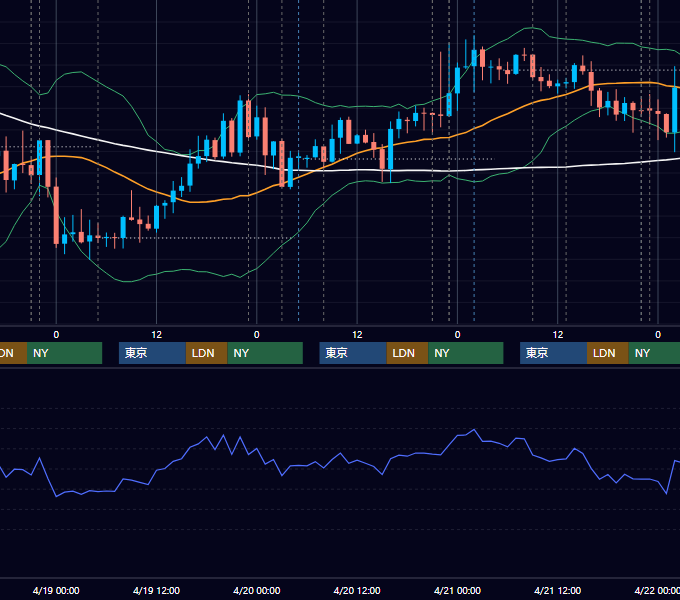Viewport: 680px width, 600px height.
Task: Select the NY session block starting late 4/20
Action: point(466,353)
